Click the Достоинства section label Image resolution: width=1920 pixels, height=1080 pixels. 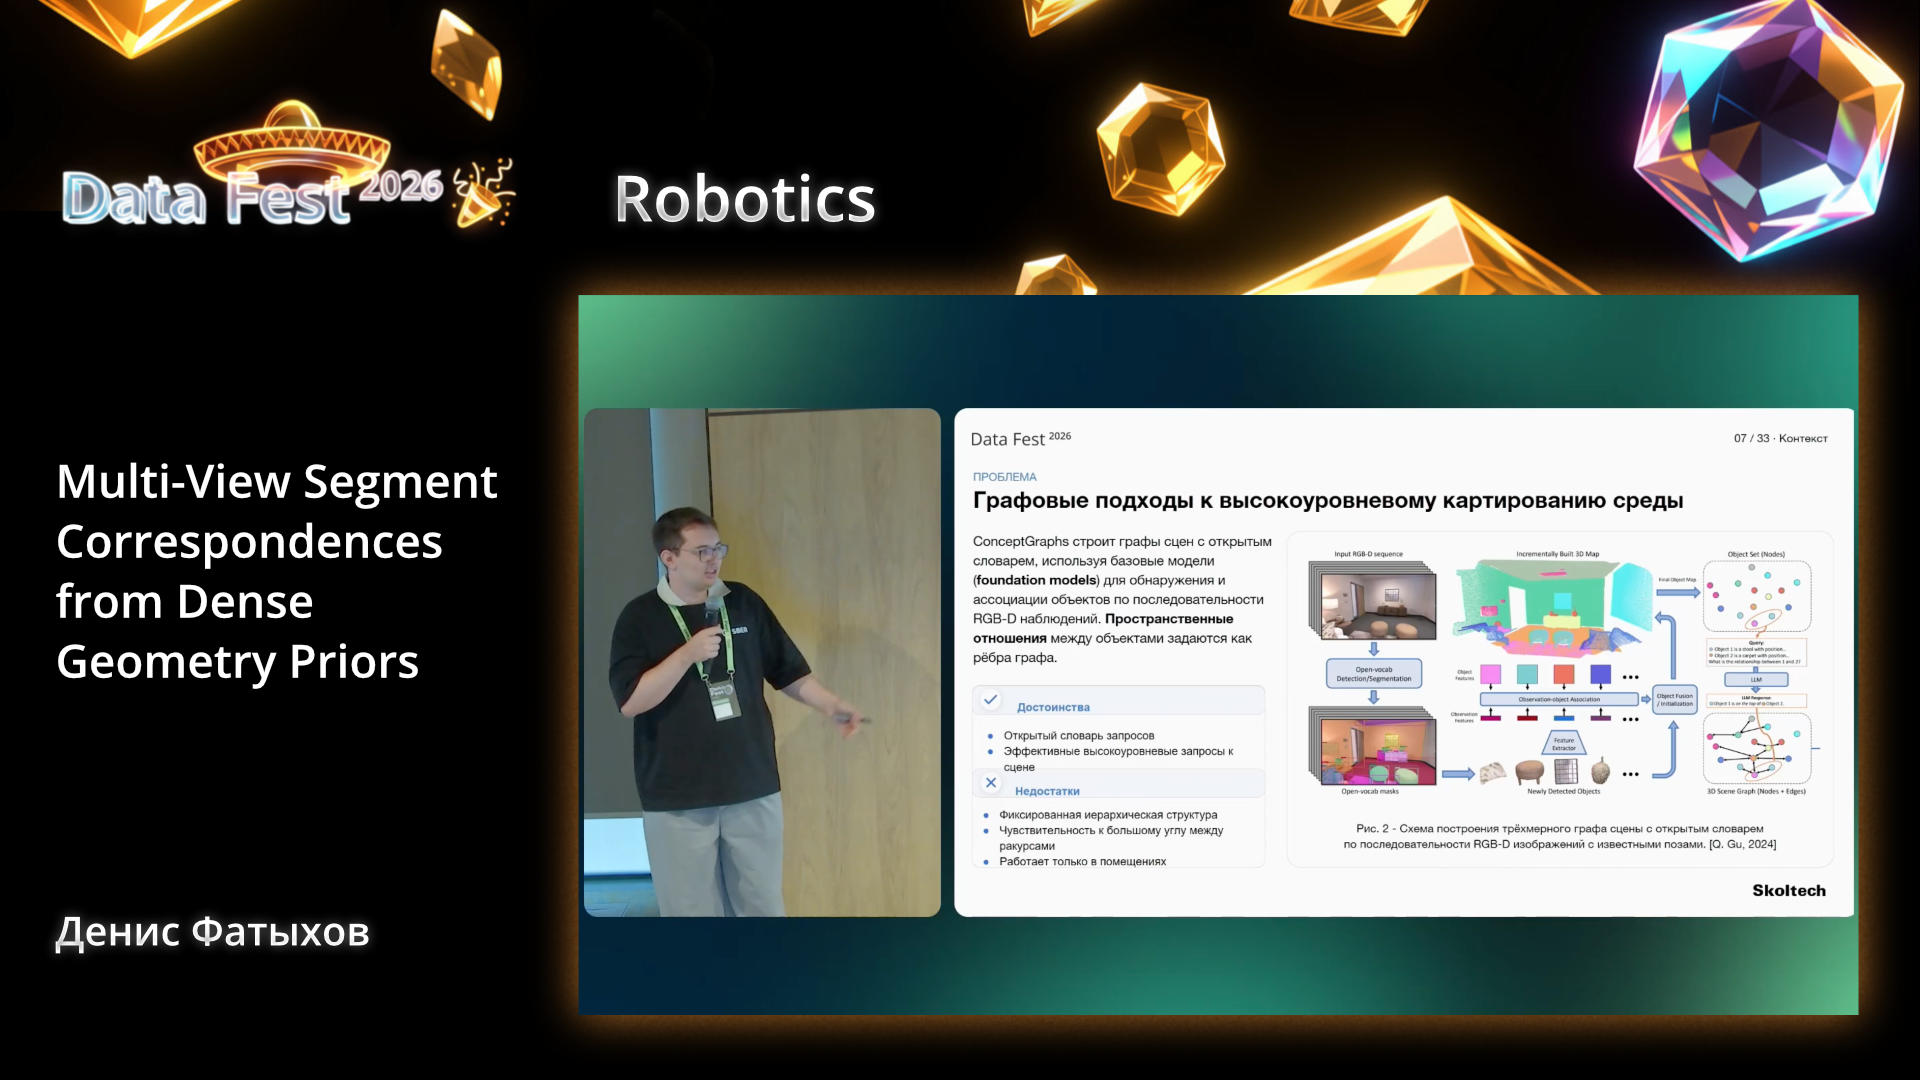1053,707
